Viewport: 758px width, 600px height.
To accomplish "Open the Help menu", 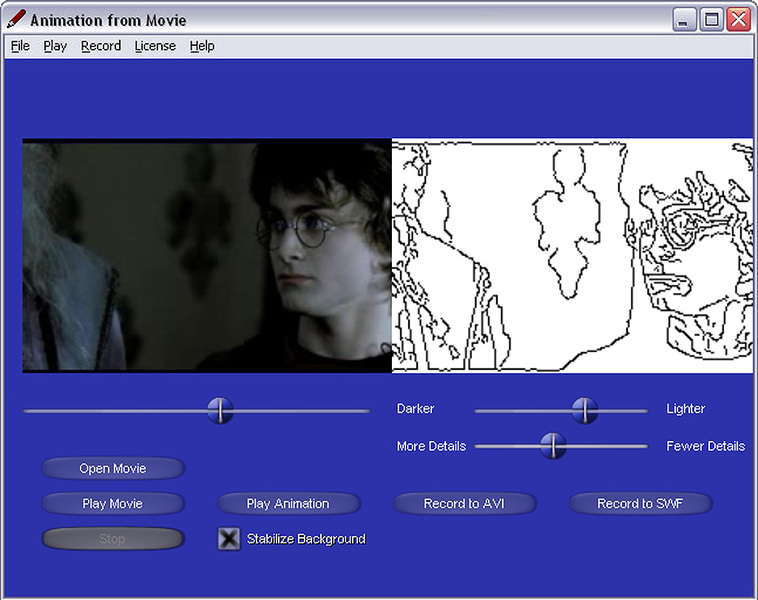I will pos(202,46).
